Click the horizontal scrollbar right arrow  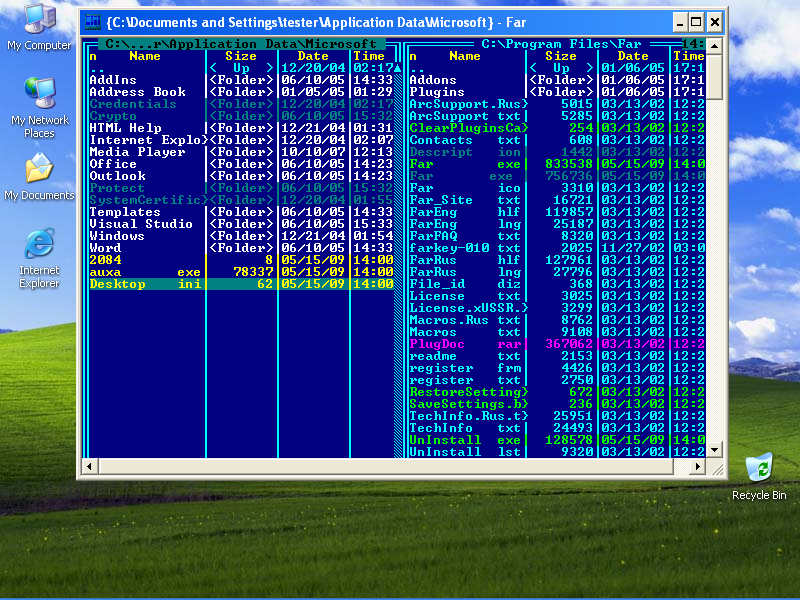pyautogui.click(x=697, y=466)
